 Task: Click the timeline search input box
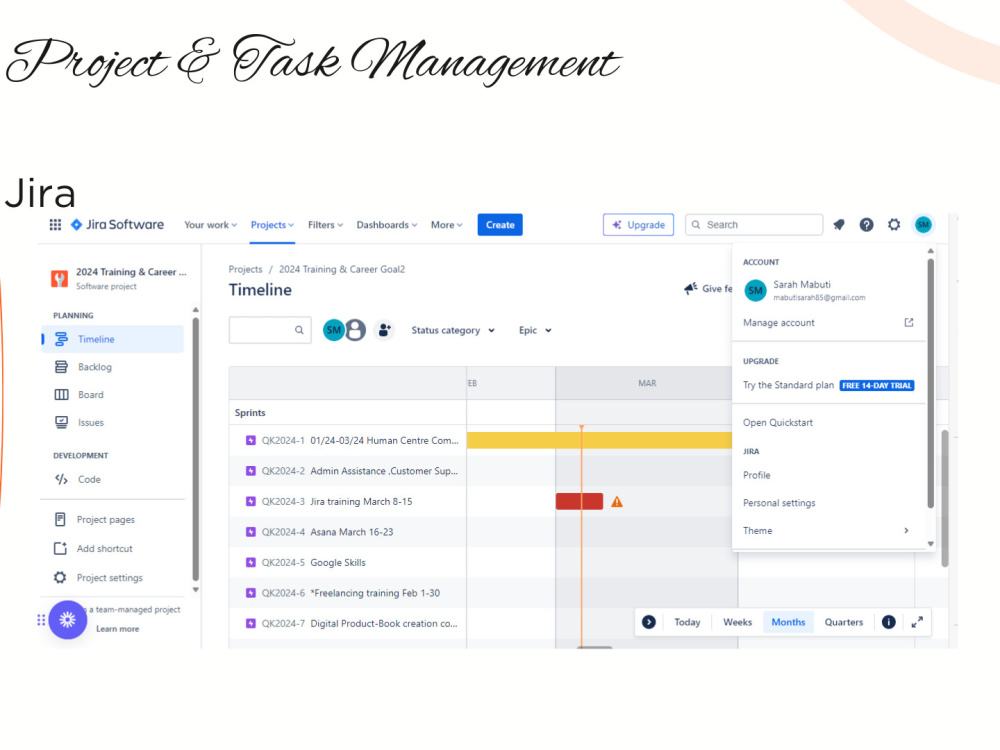(270, 330)
